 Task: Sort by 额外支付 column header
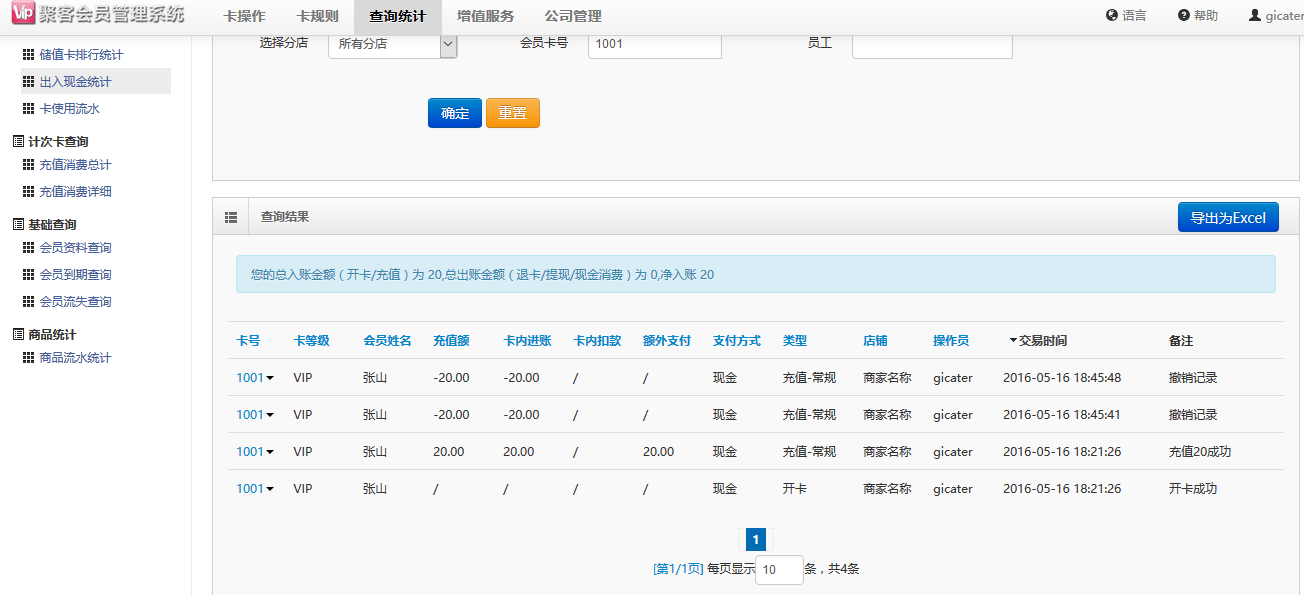pyautogui.click(x=667, y=341)
